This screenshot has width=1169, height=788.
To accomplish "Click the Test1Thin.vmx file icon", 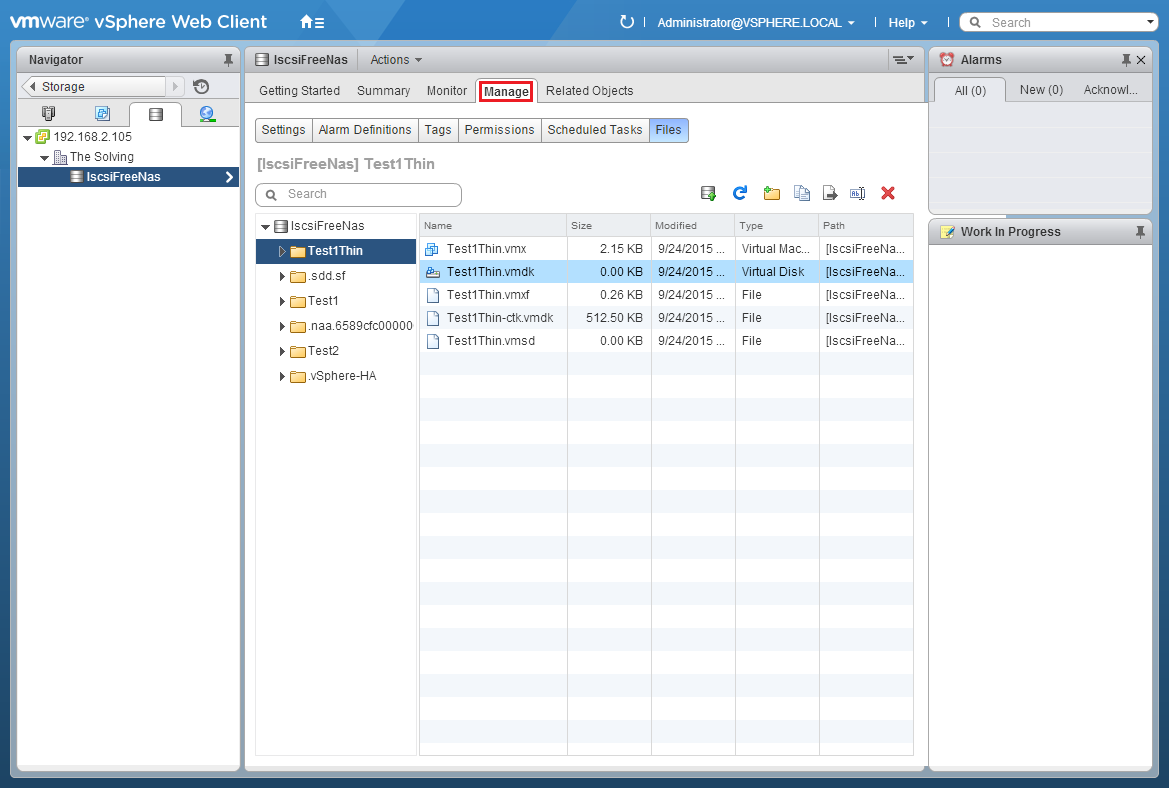I will (x=432, y=249).
